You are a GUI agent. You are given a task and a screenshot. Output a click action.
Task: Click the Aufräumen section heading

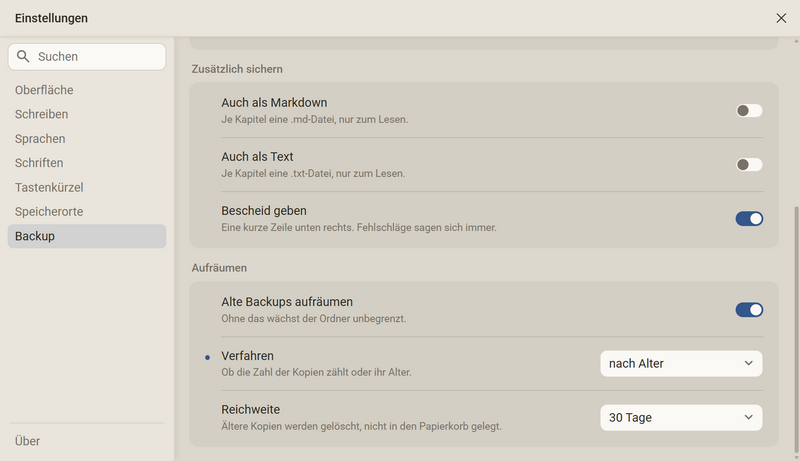[x=219, y=268]
